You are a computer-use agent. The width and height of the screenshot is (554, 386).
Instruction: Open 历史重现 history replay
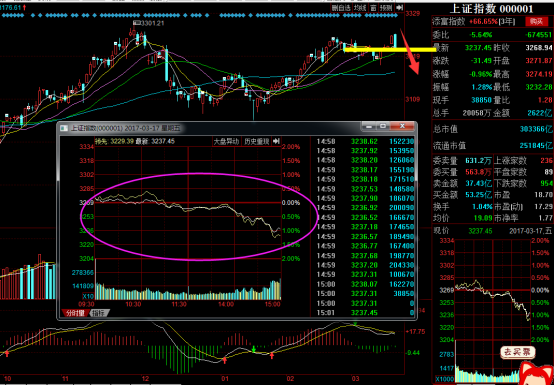(x=257, y=141)
